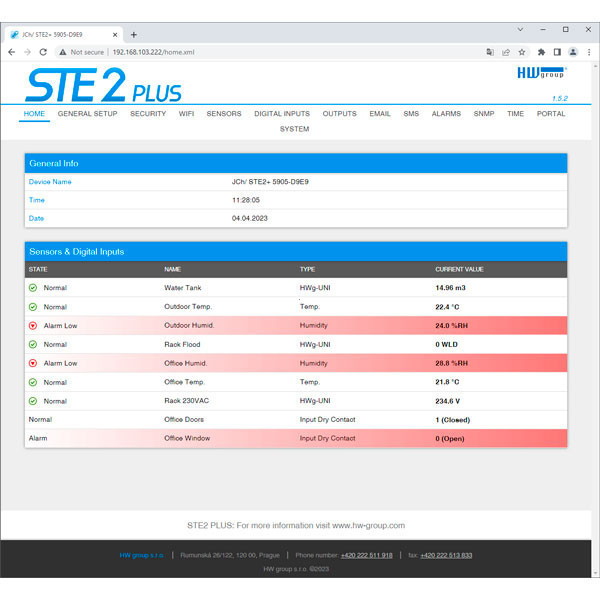
Task: Bookmark this page with star icon
Action: point(522,52)
